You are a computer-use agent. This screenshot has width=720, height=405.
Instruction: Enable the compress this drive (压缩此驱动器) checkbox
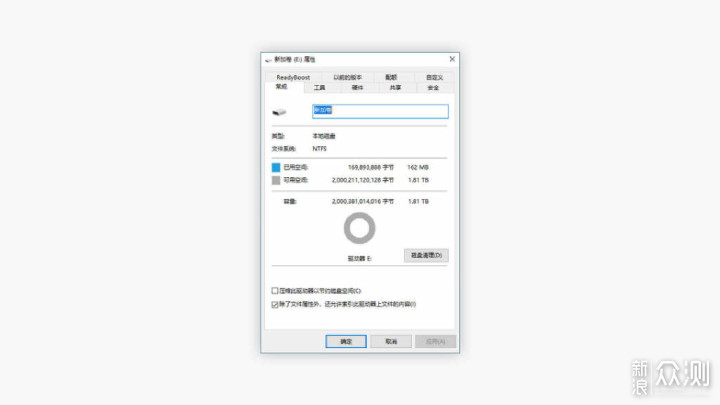point(276,291)
